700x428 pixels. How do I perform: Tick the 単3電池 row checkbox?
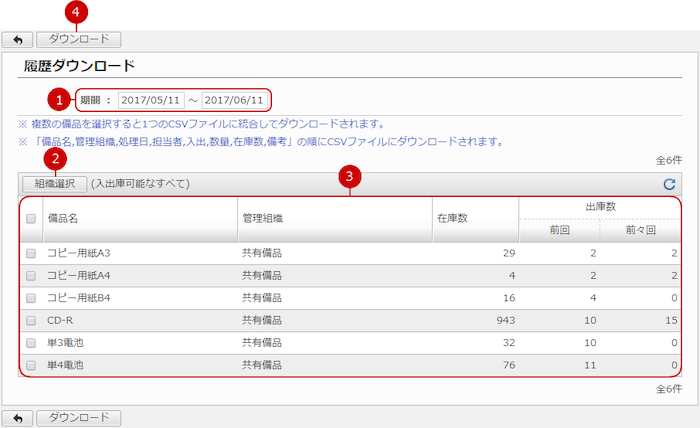31,342
